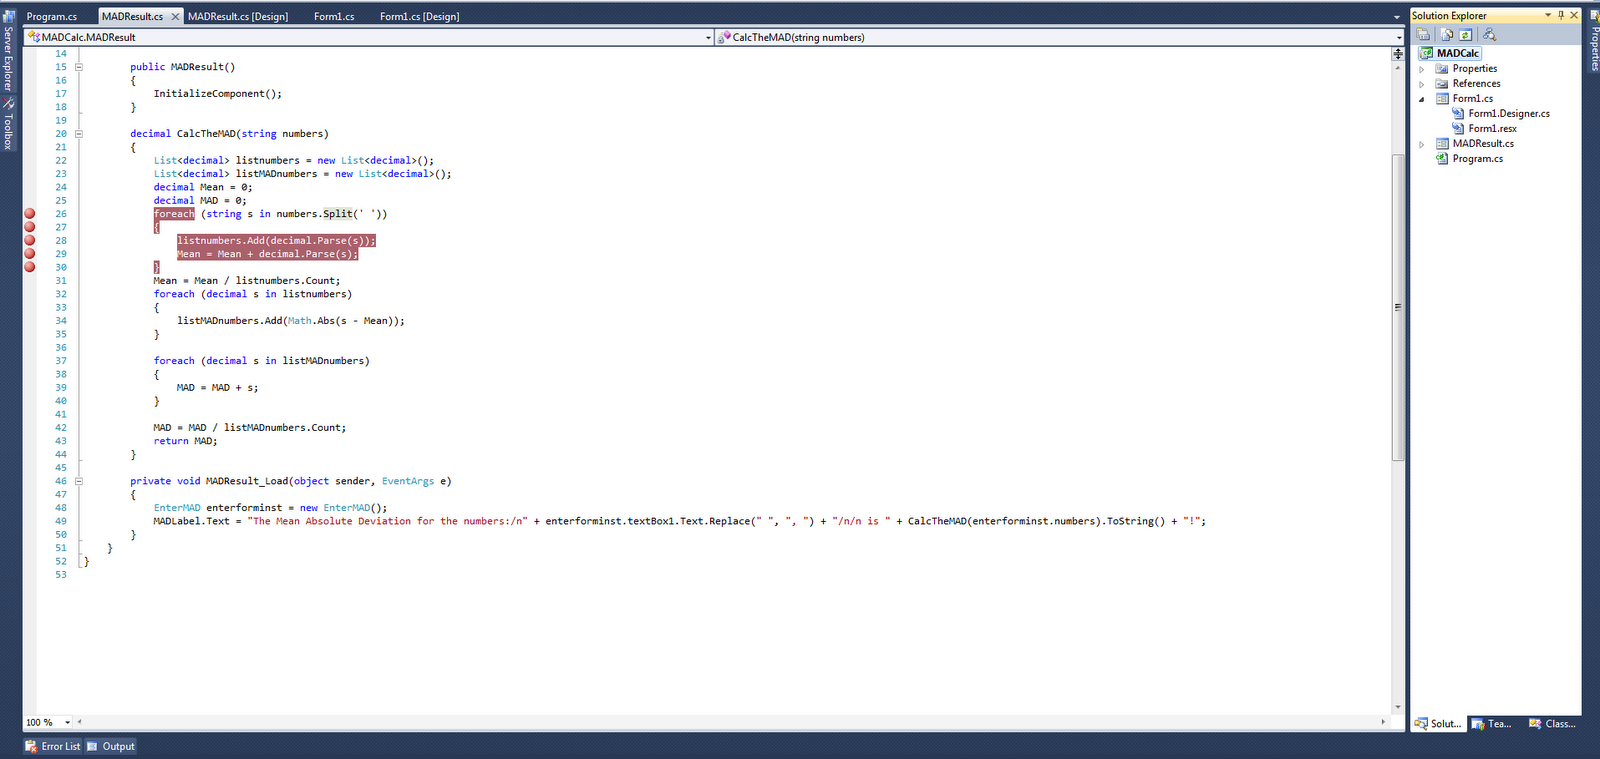Switch to the MADResult.cs [Design] tab
Screen dimensions: 1600x759
pyautogui.click(x=238, y=17)
